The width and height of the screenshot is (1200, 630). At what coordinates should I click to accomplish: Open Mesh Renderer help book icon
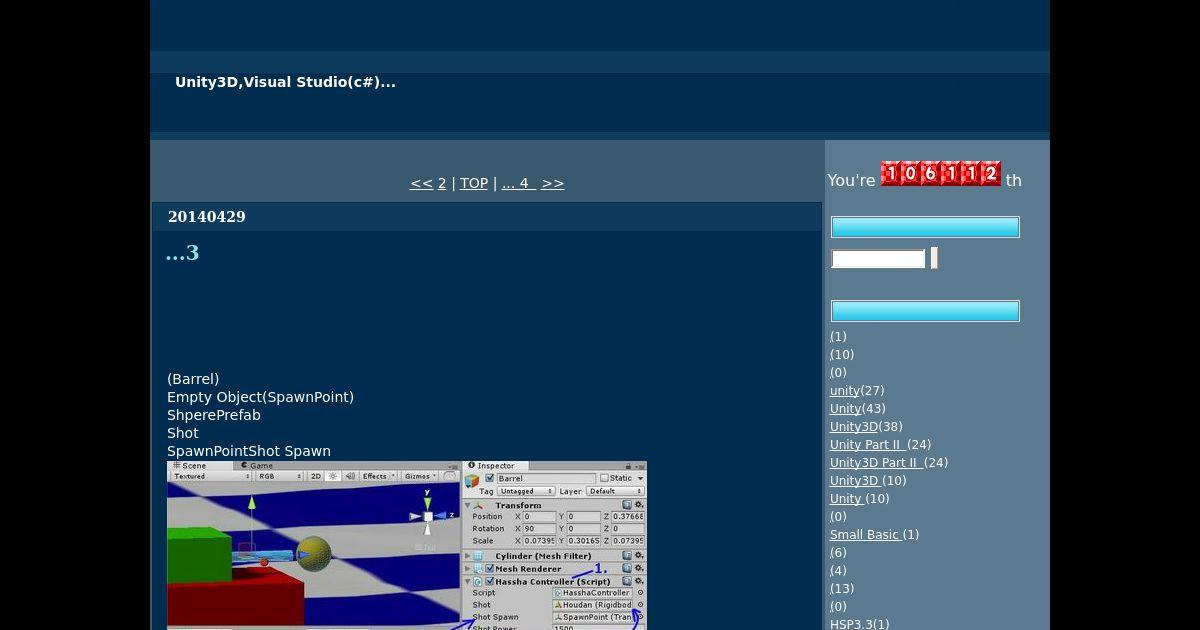coord(627,568)
